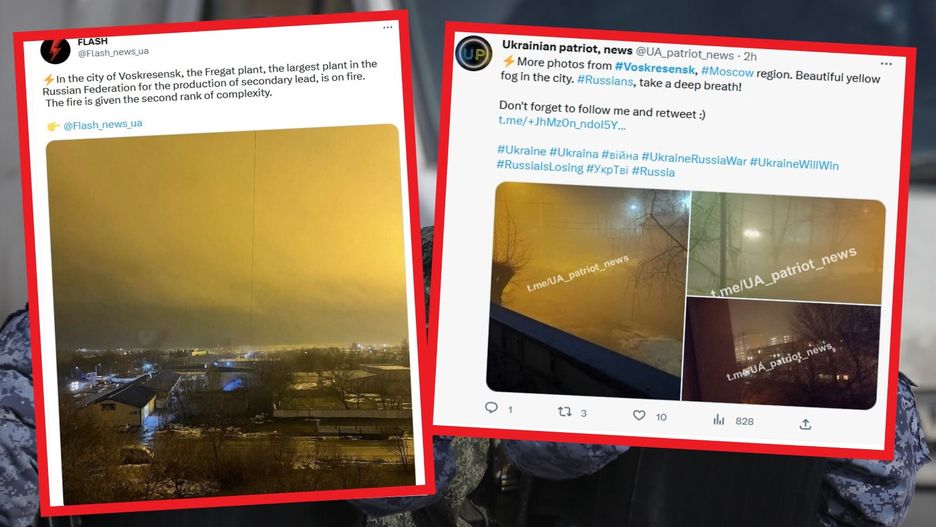Click the @Flash_news_ua mention link
Image resolution: width=936 pixels, height=527 pixels.
(x=103, y=124)
